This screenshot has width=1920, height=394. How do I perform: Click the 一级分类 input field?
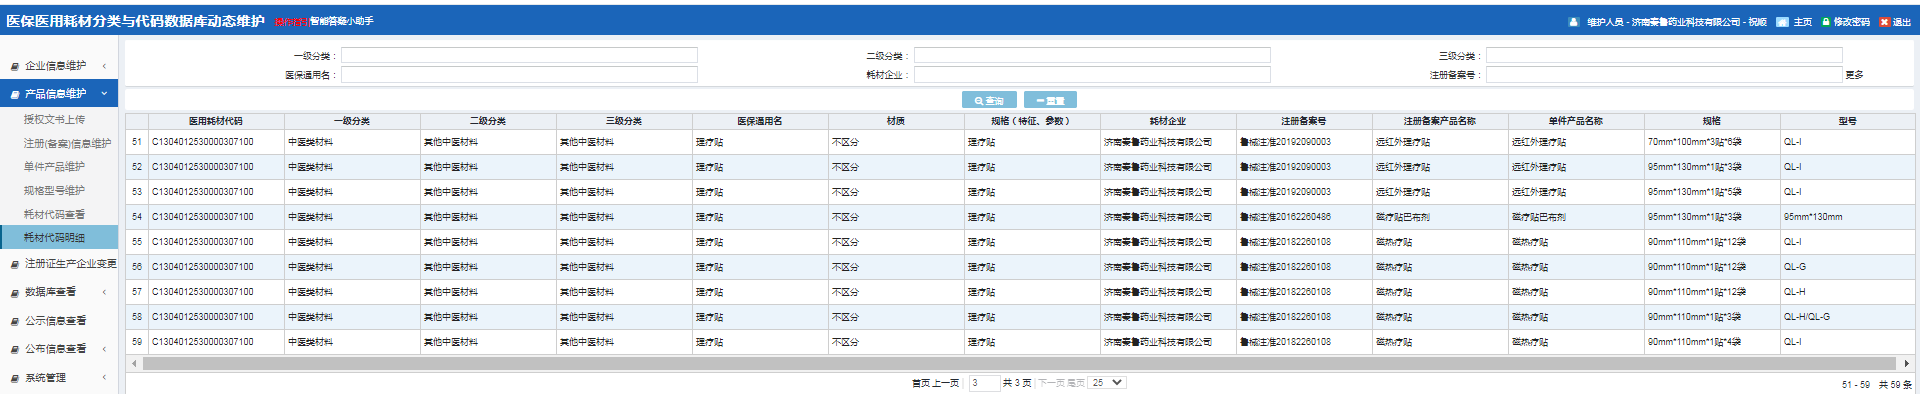click(519, 56)
